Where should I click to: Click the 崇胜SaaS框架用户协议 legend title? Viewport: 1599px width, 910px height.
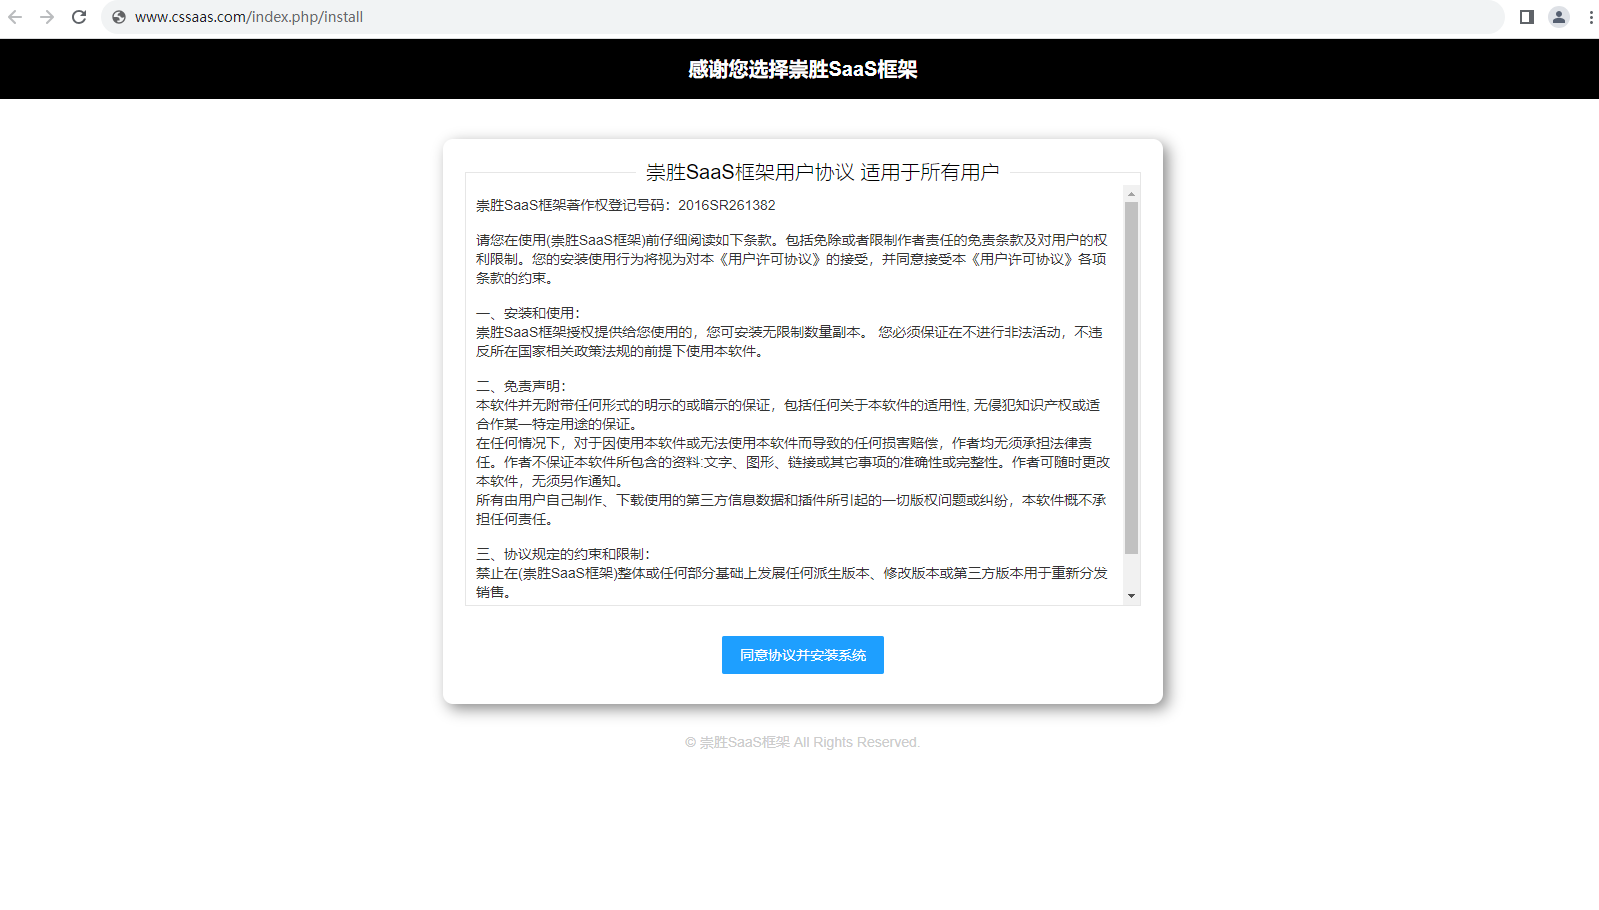point(822,173)
